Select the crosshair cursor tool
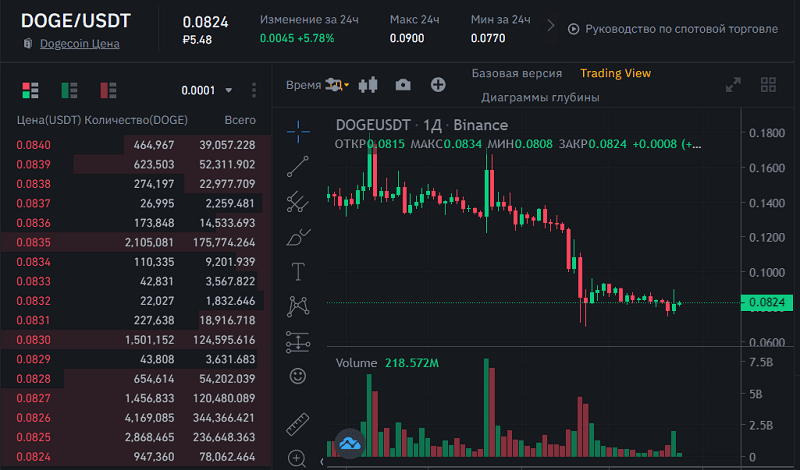Image resolution: width=800 pixels, height=470 pixels. (x=298, y=132)
